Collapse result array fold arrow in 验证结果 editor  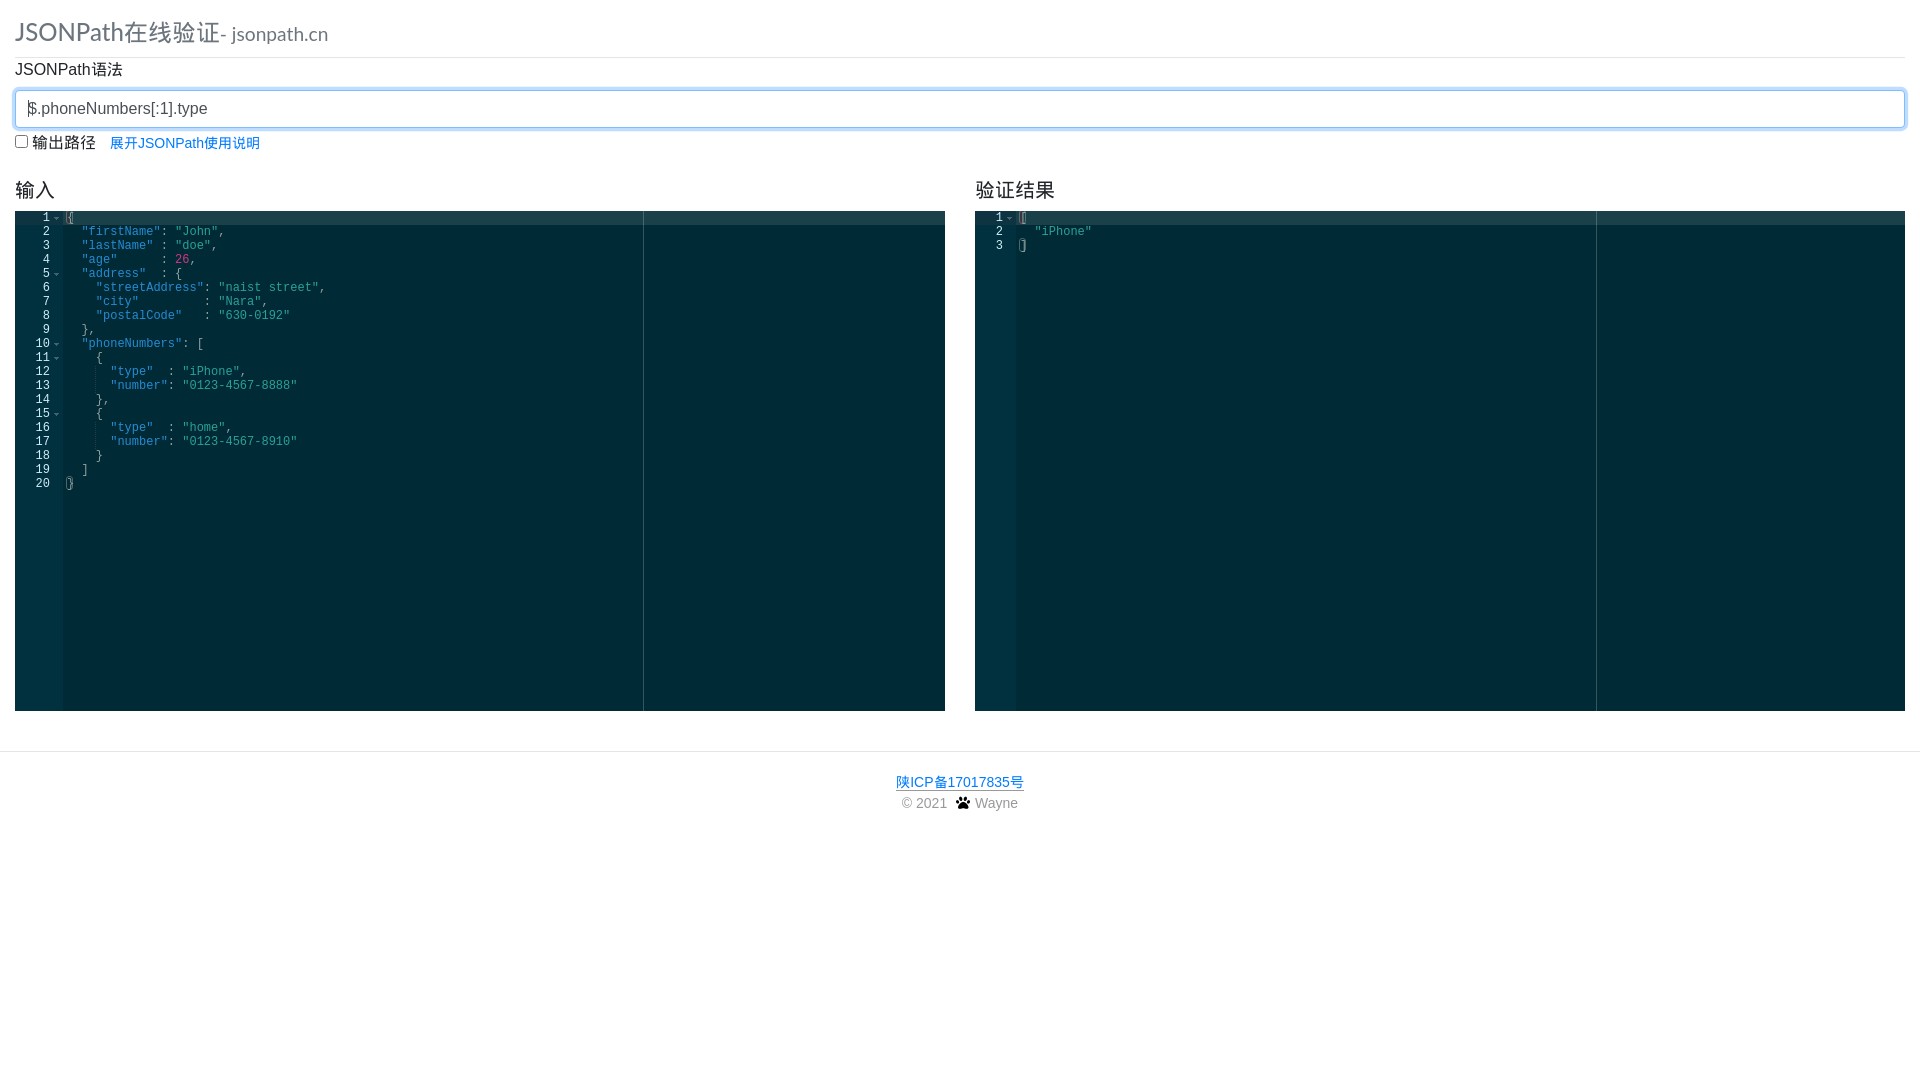coord(1010,218)
